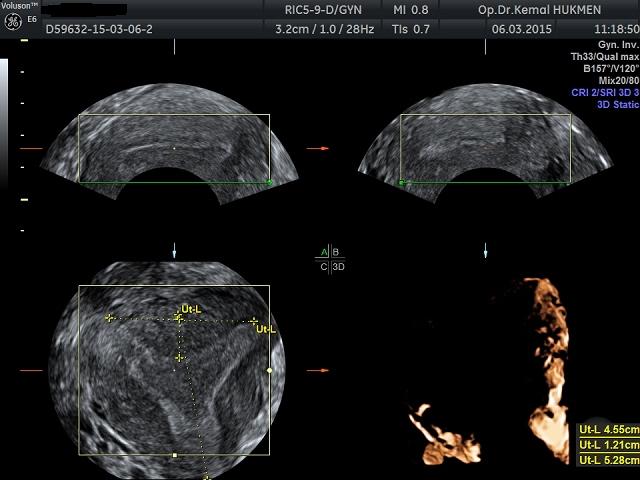Click the leftmost Ut-L caliper cross
This screenshot has height=480, width=640.
pos(109,318)
